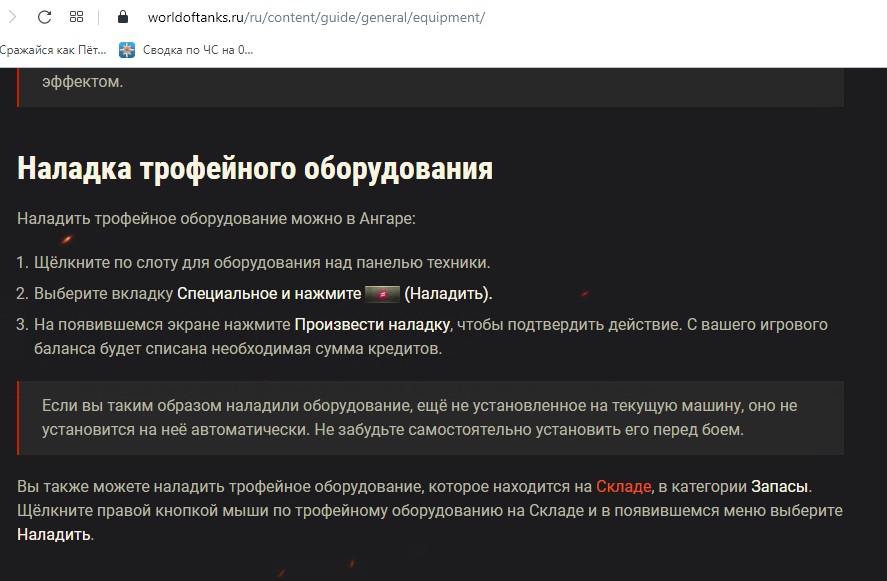Viewport: 887px width, 581px height.
Task: Follow the red 'Складе' link
Action: [623, 487]
